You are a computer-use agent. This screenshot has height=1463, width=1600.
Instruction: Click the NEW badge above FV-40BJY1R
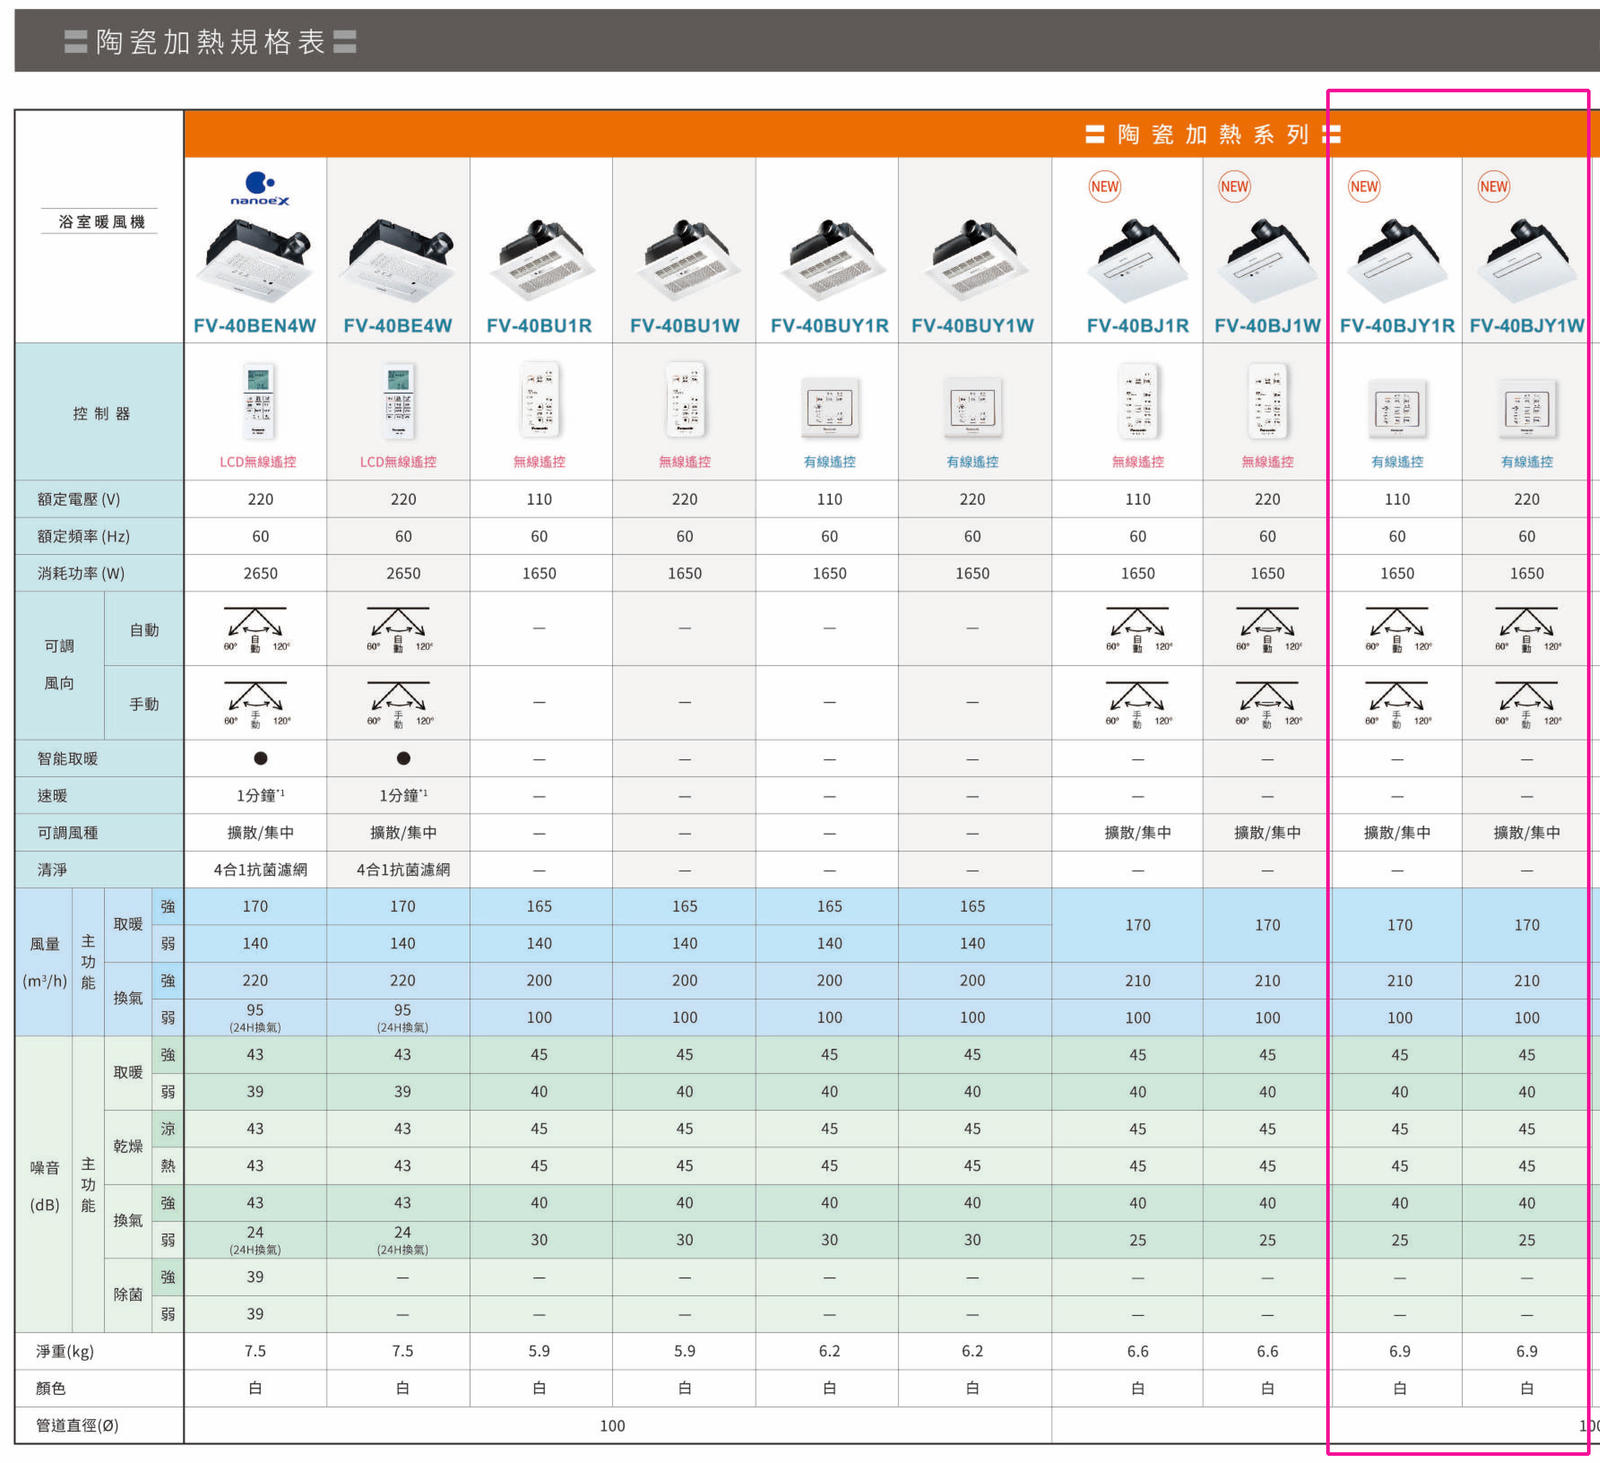(x=1364, y=187)
